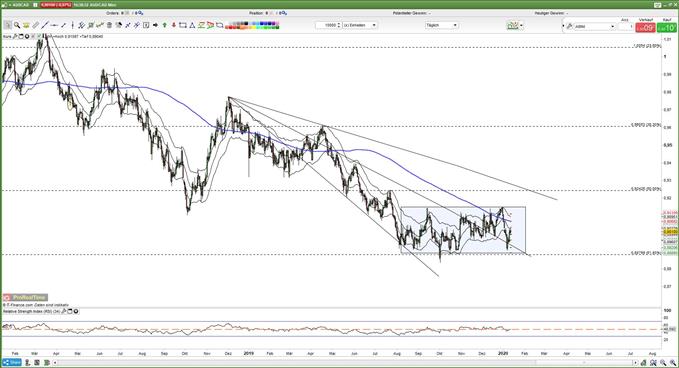Image resolution: width=679 pixels, height=368 pixels.
Task: Pick the green color swatch
Action: tap(266, 27)
